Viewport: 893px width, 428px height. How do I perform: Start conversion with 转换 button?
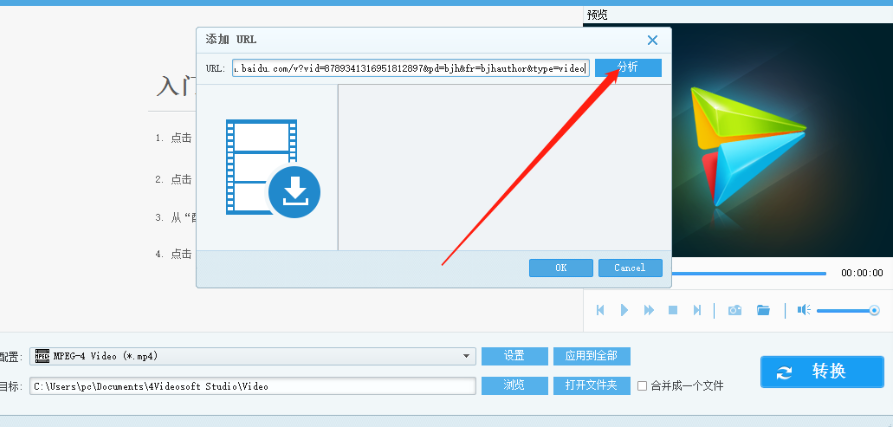(822, 372)
